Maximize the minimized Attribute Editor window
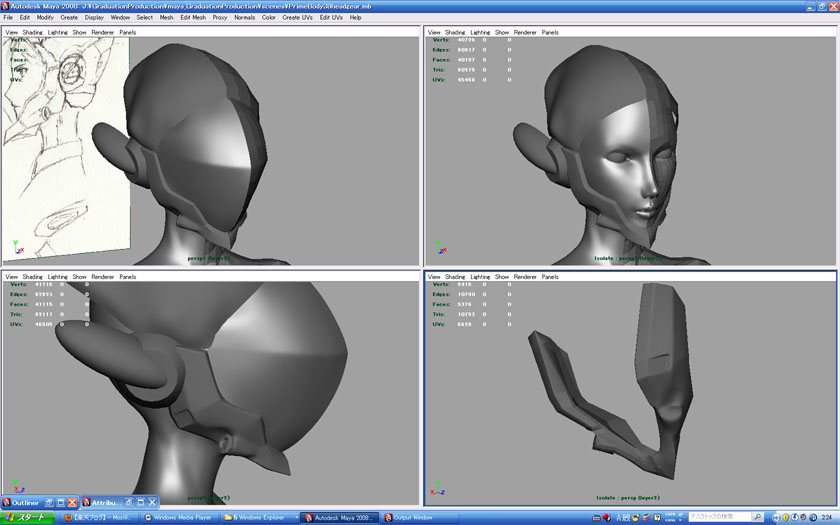840x525 pixels. (x=141, y=502)
